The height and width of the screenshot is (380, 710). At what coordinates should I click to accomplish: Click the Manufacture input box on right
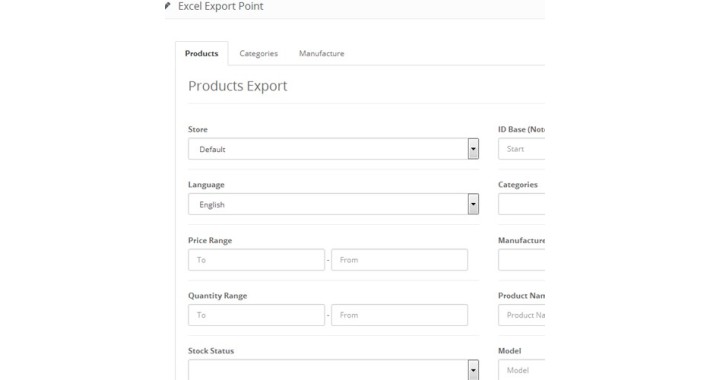pyautogui.click(x=522, y=260)
